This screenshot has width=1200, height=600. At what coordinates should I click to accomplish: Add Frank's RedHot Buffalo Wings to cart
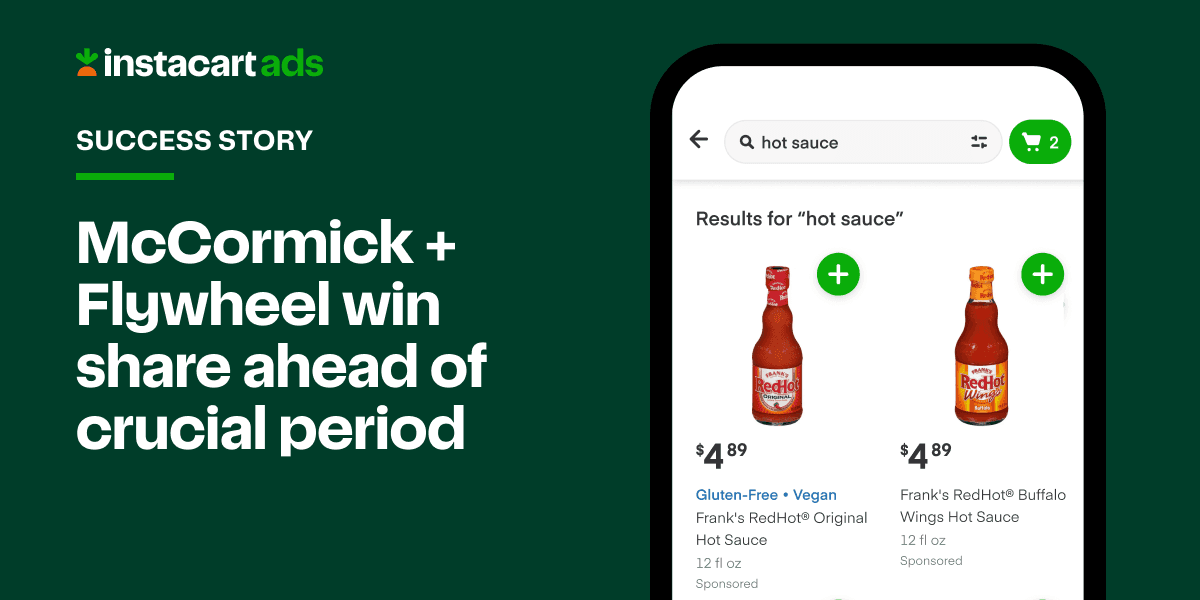tap(1042, 274)
